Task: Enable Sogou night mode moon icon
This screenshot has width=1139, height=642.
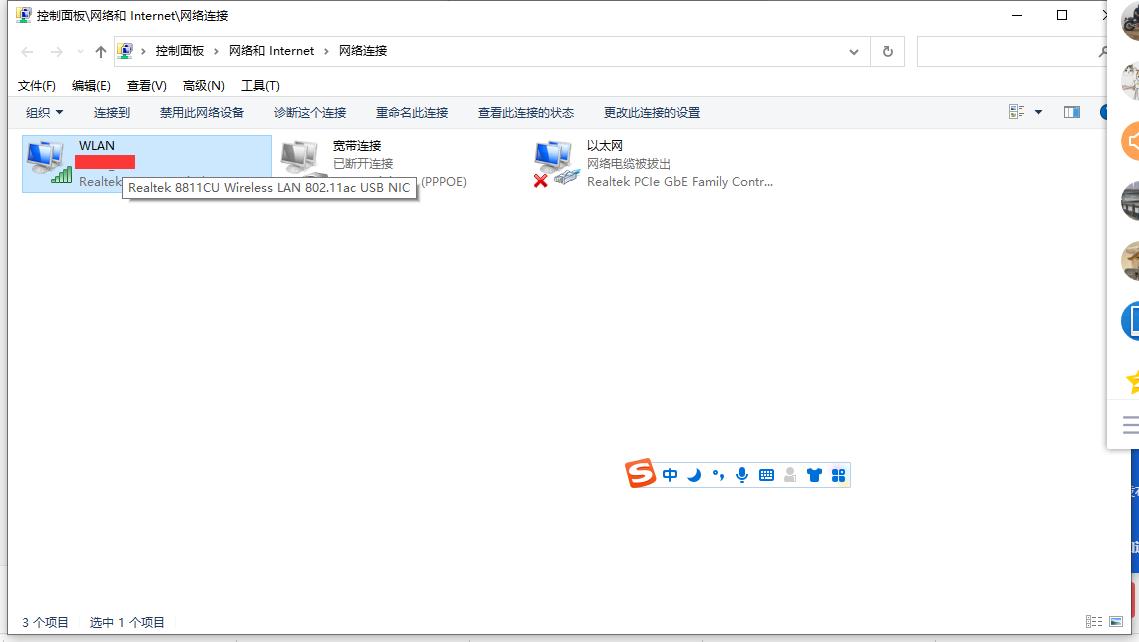Action: pyautogui.click(x=693, y=474)
